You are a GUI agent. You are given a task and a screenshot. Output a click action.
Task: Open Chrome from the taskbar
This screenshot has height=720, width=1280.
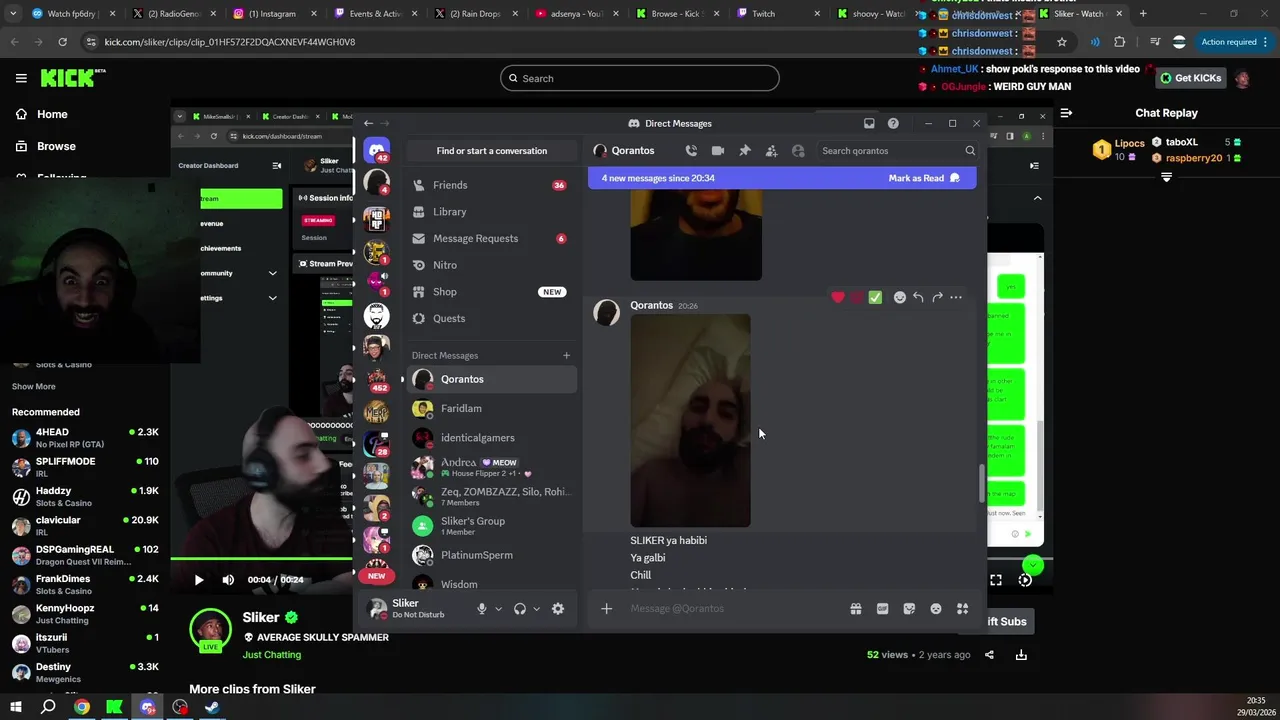[82, 707]
